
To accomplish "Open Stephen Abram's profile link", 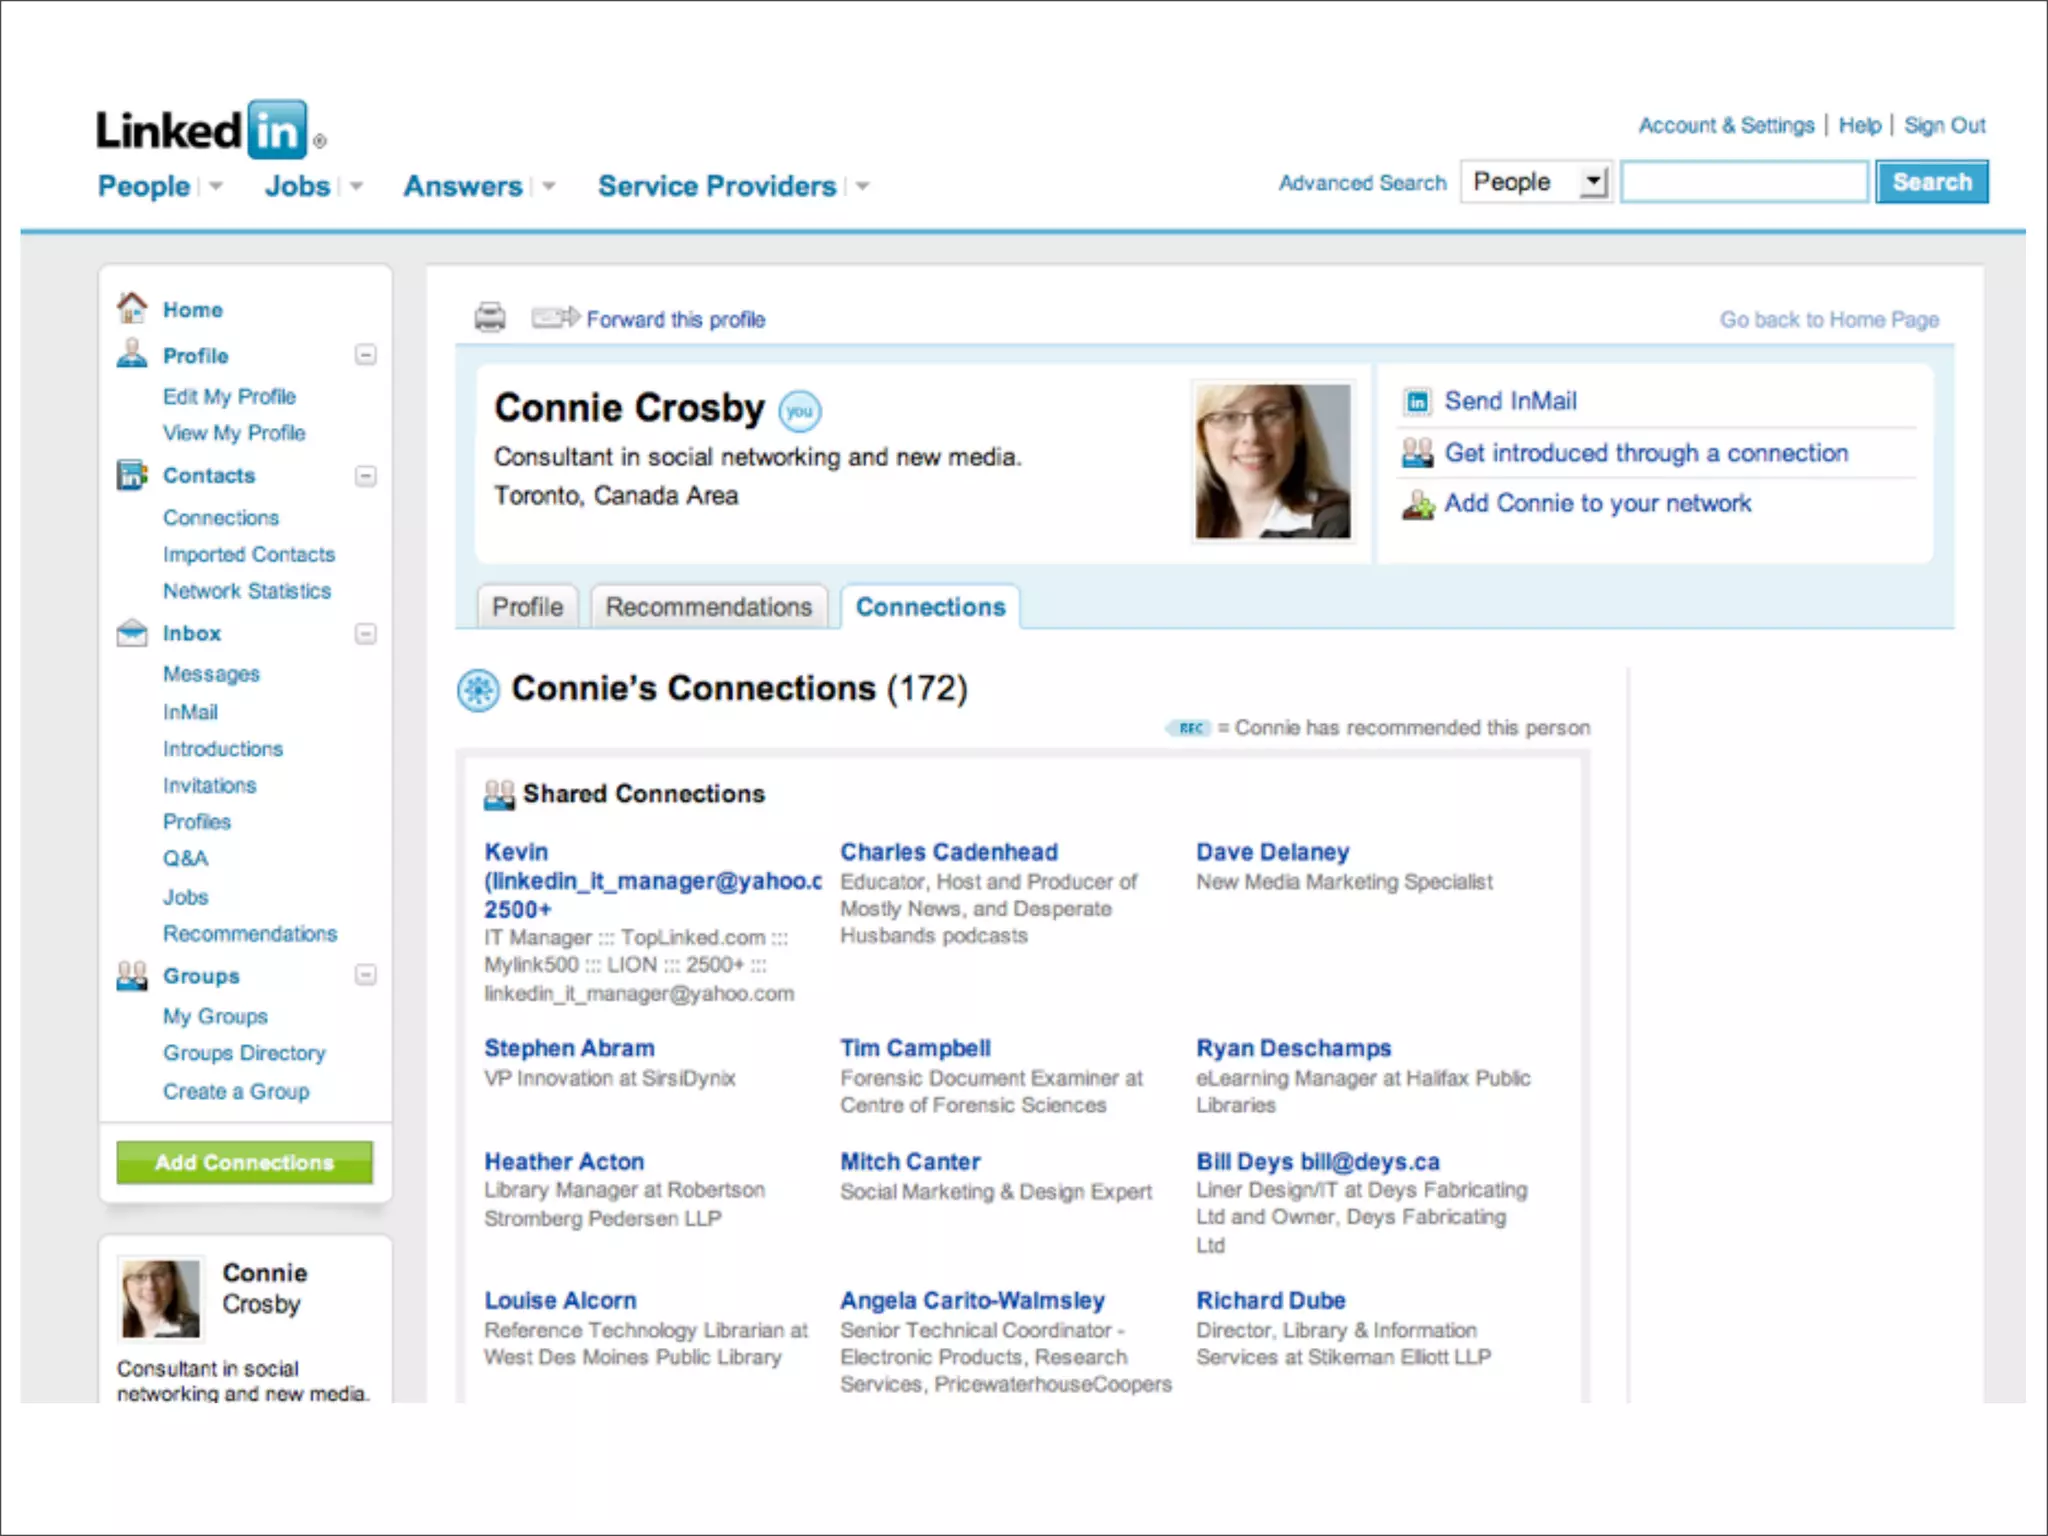I will pos(569,1048).
